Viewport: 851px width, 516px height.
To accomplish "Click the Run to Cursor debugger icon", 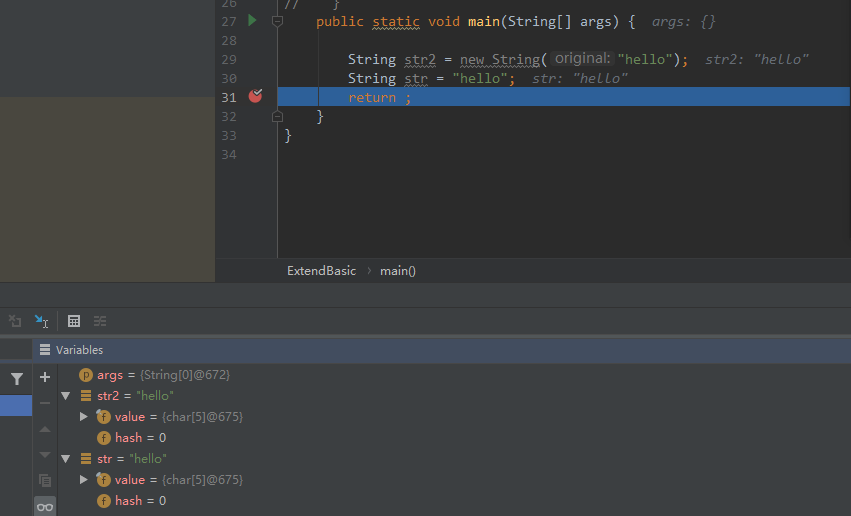I will click(x=41, y=321).
